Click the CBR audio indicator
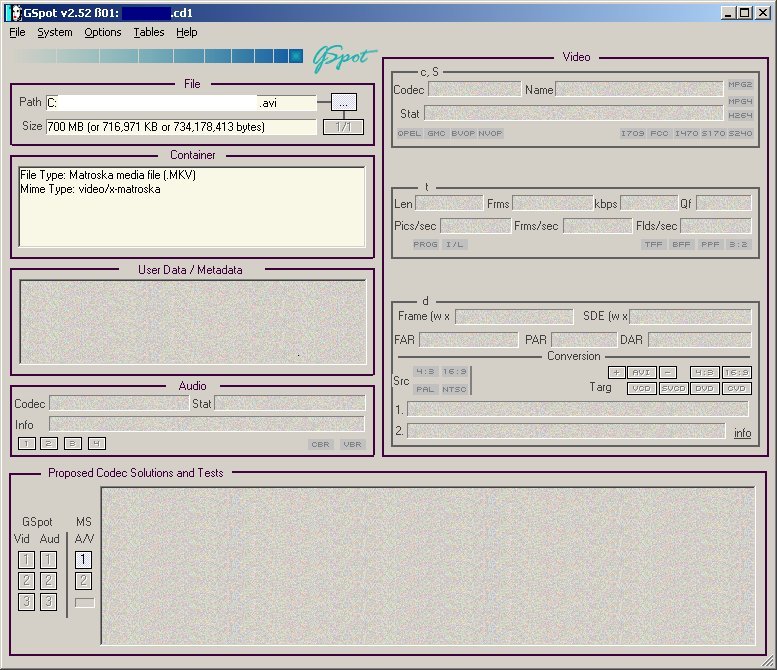Screen dimensions: 777x670 point(320,445)
